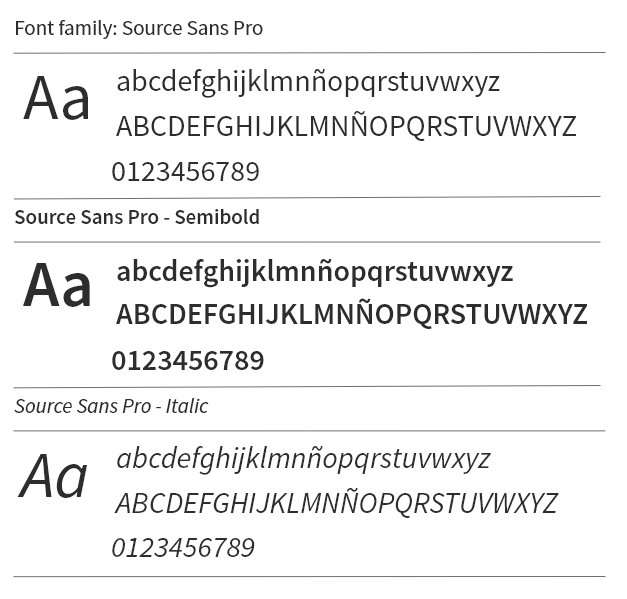Click the italic digits 0123456789 line
This screenshot has height=599, width=627.
click(183, 548)
